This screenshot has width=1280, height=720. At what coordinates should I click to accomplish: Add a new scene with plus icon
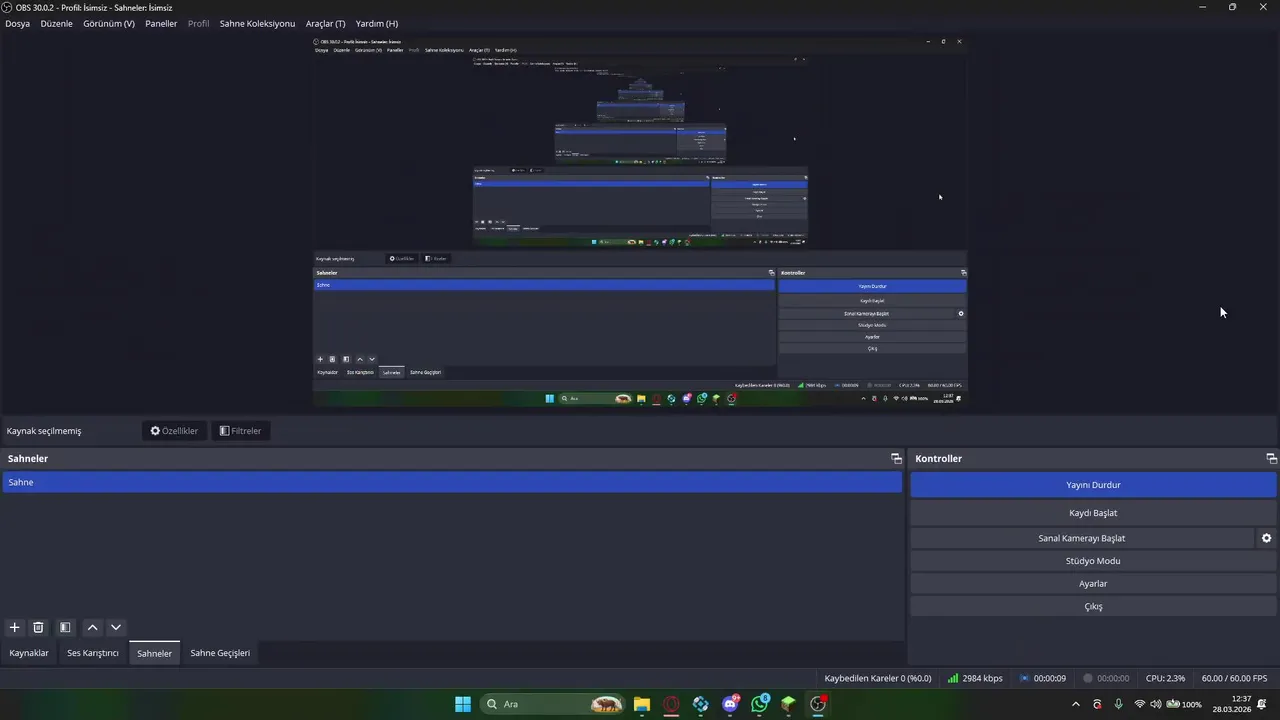click(14, 627)
